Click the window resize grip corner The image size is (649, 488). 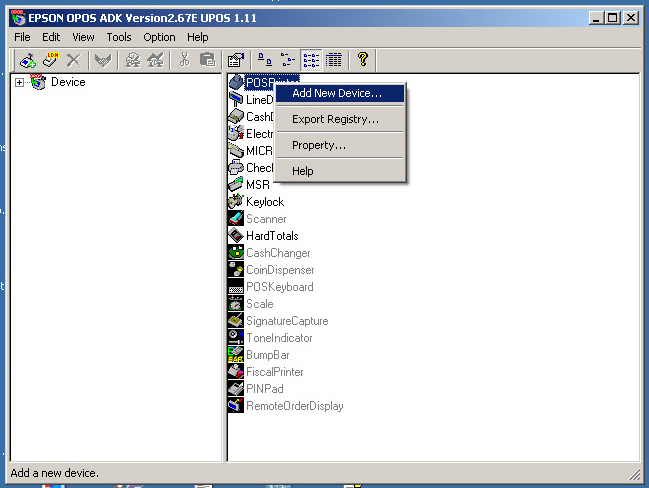[x=634, y=474]
